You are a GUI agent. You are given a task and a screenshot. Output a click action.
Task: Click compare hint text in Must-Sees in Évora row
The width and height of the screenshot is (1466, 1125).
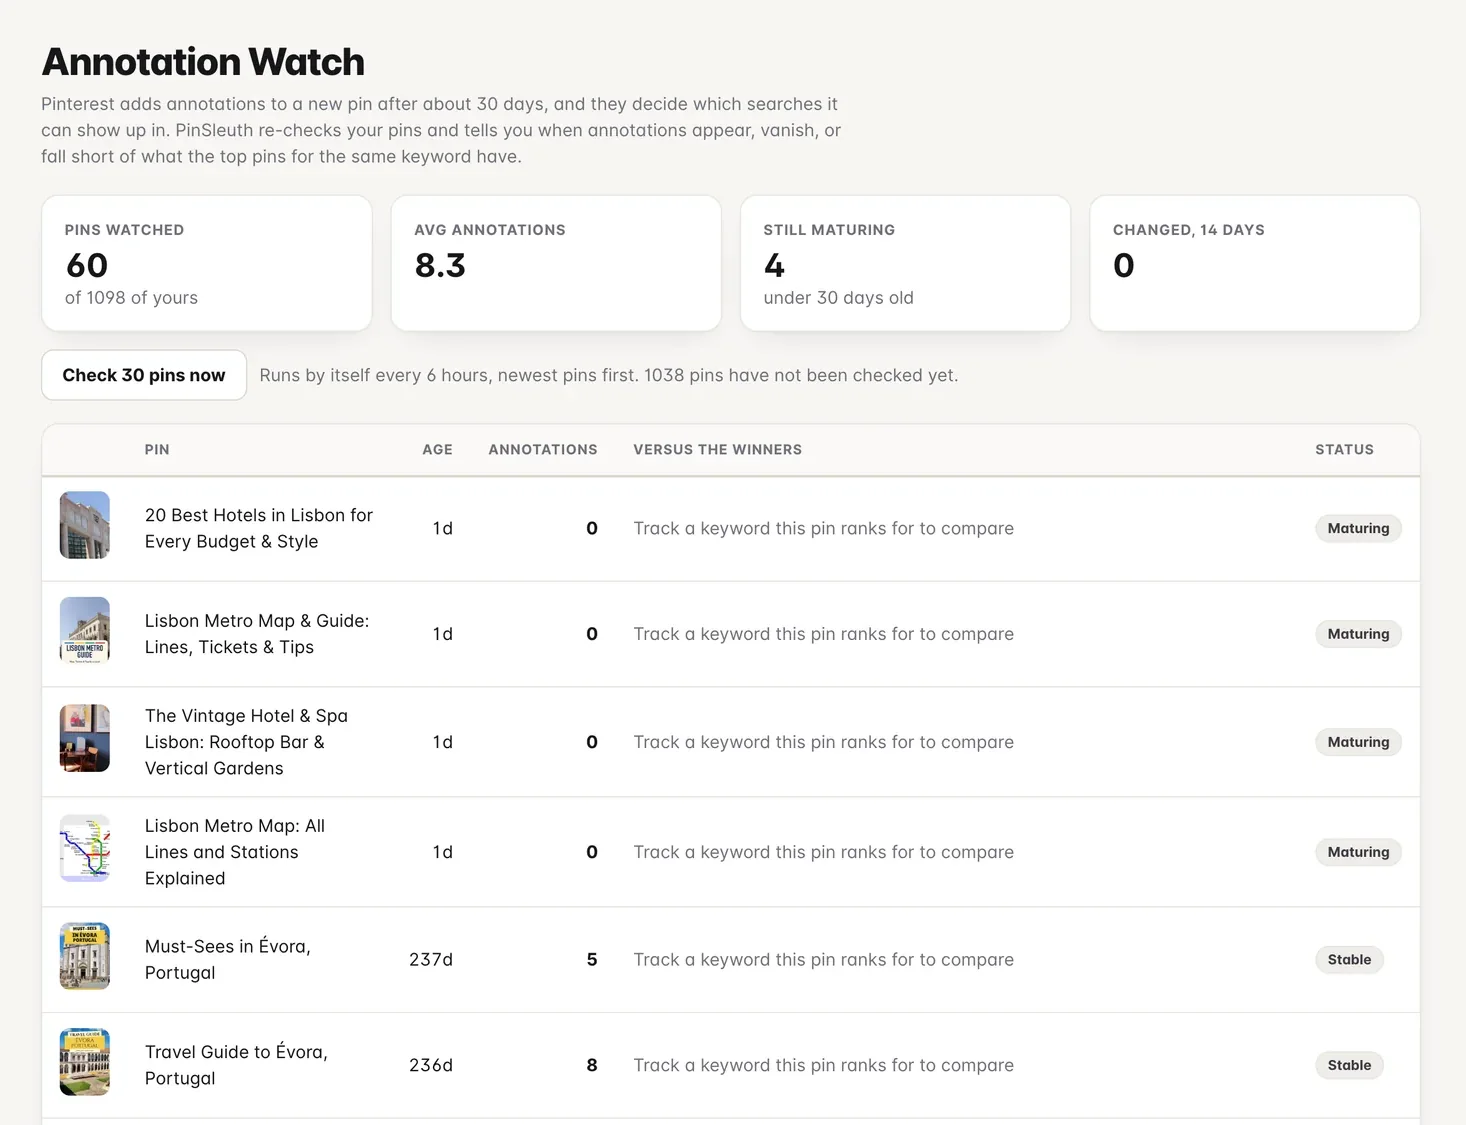pos(823,959)
